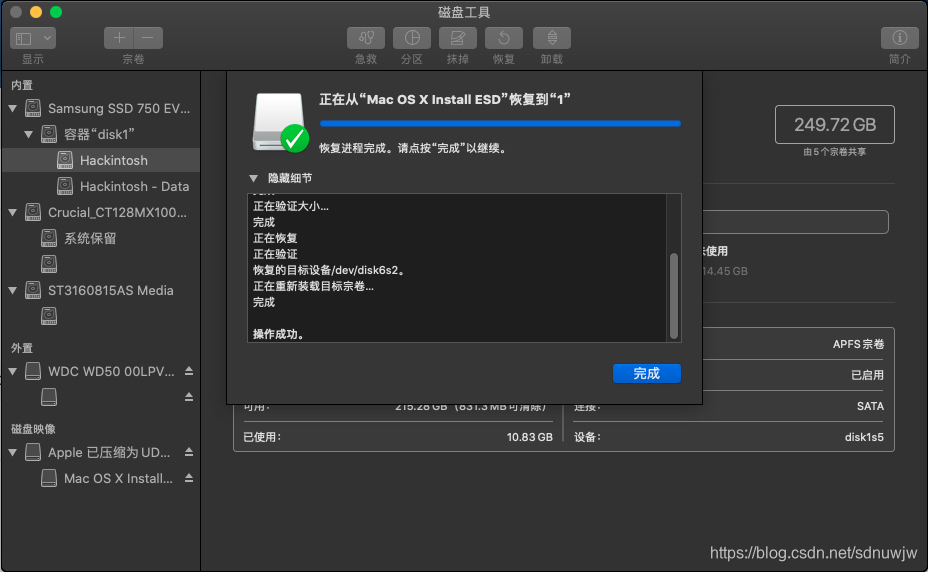Image resolution: width=928 pixels, height=572 pixels.
Task: Click the 正在验证大小 log line
Action: coord(291,206)
